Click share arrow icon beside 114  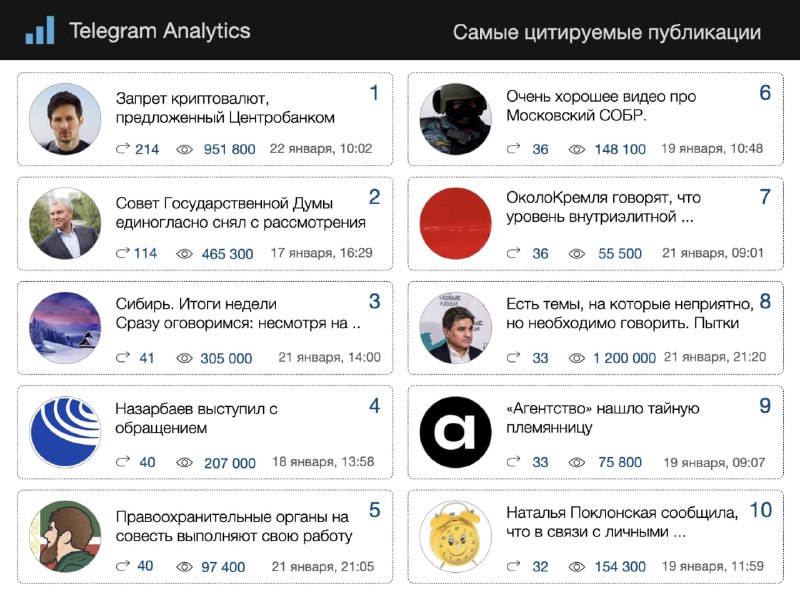122,253
